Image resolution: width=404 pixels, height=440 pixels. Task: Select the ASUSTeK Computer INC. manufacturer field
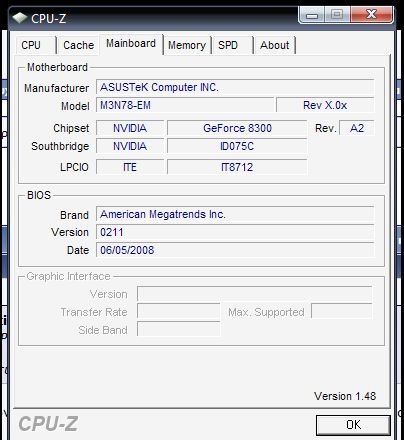tap(235, 87)
